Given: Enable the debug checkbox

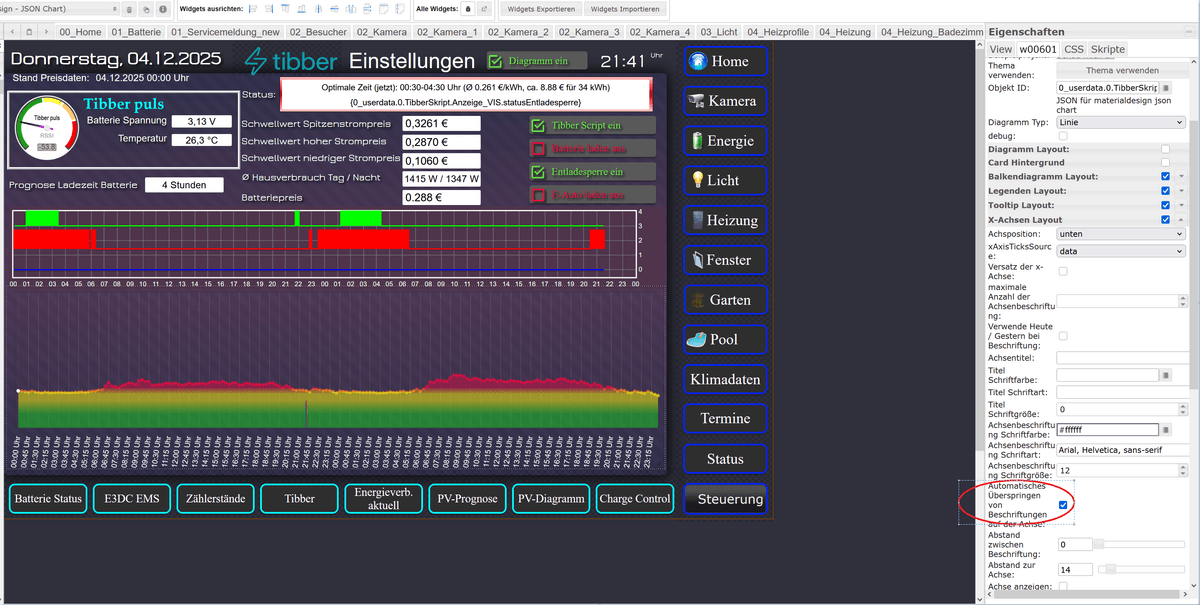Looking at the screenshot, I should click(x=1063, y=135).
